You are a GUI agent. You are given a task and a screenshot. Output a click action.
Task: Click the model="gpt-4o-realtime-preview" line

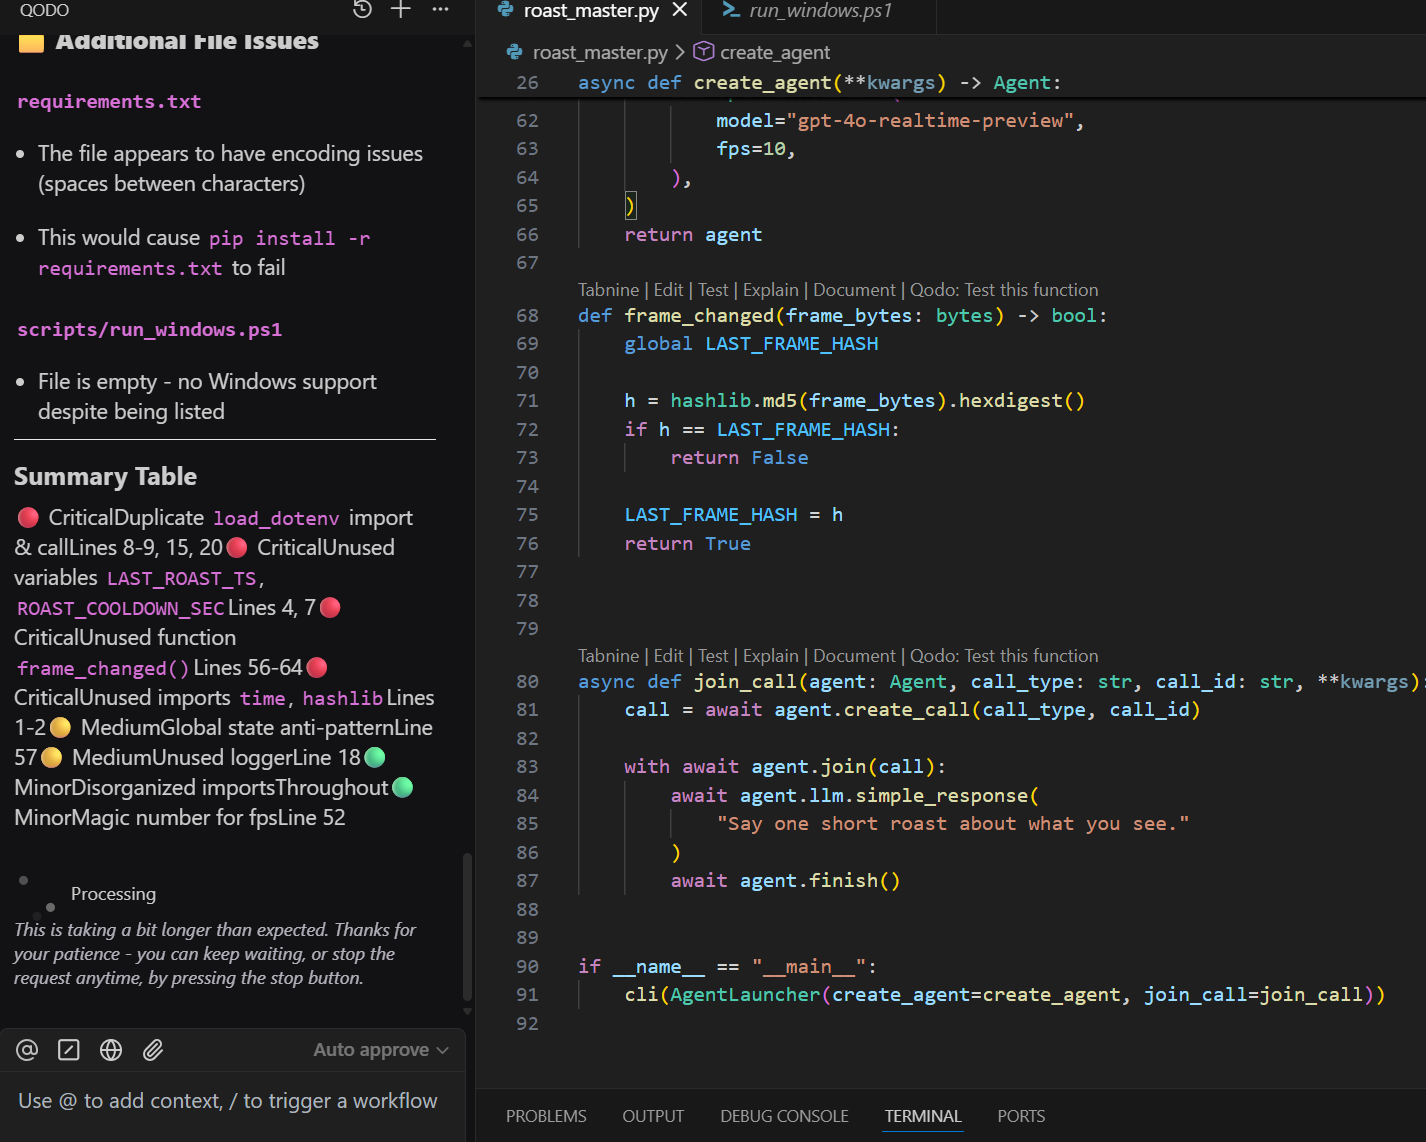900,121
